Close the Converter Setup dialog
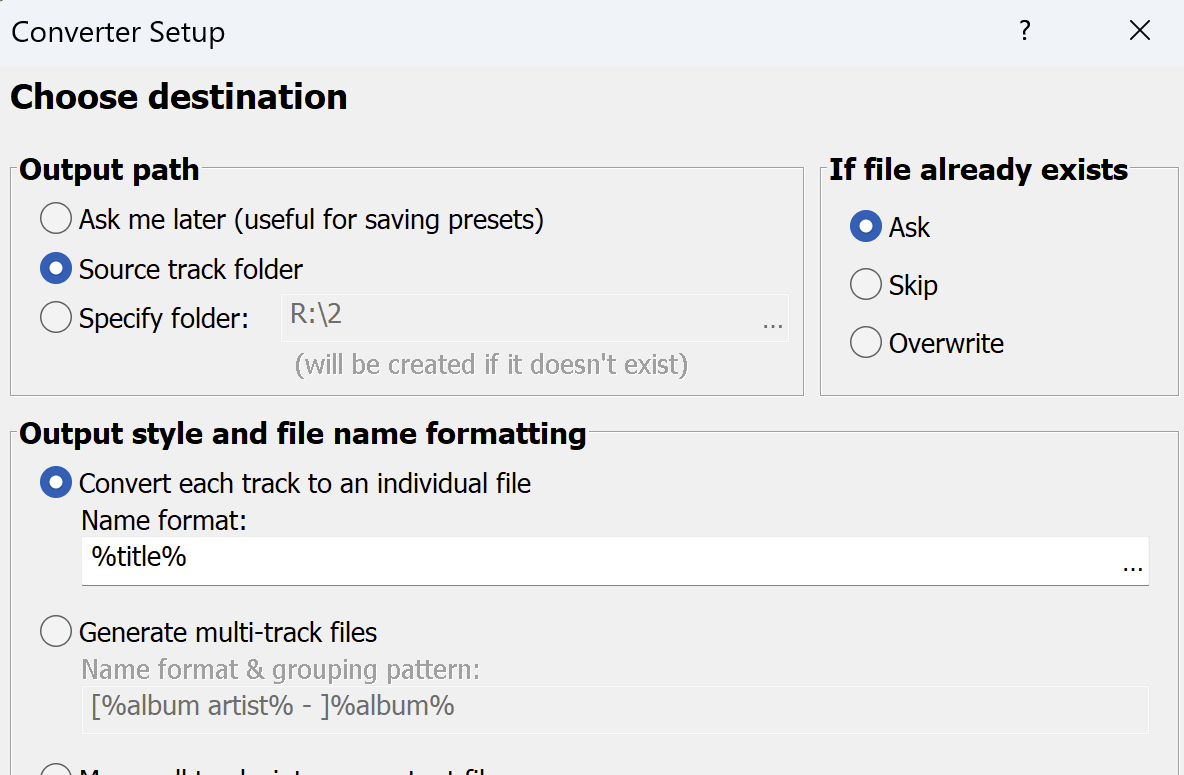Image resolution: width=1184 pixels, height=775 pixels. coord(1139,31)
